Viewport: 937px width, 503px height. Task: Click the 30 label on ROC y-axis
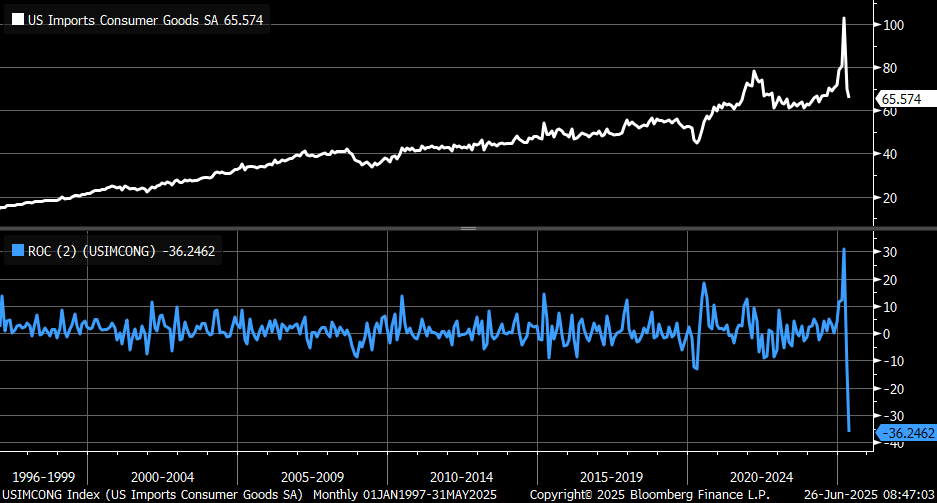(890, 252)
